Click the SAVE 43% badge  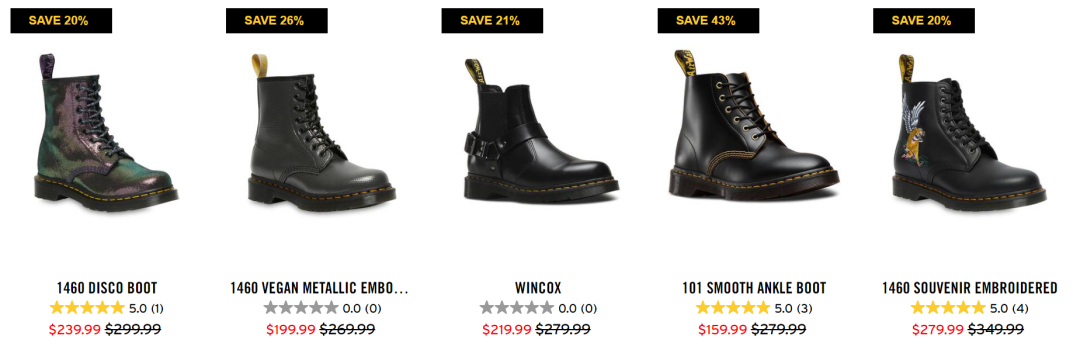[708, 21]
